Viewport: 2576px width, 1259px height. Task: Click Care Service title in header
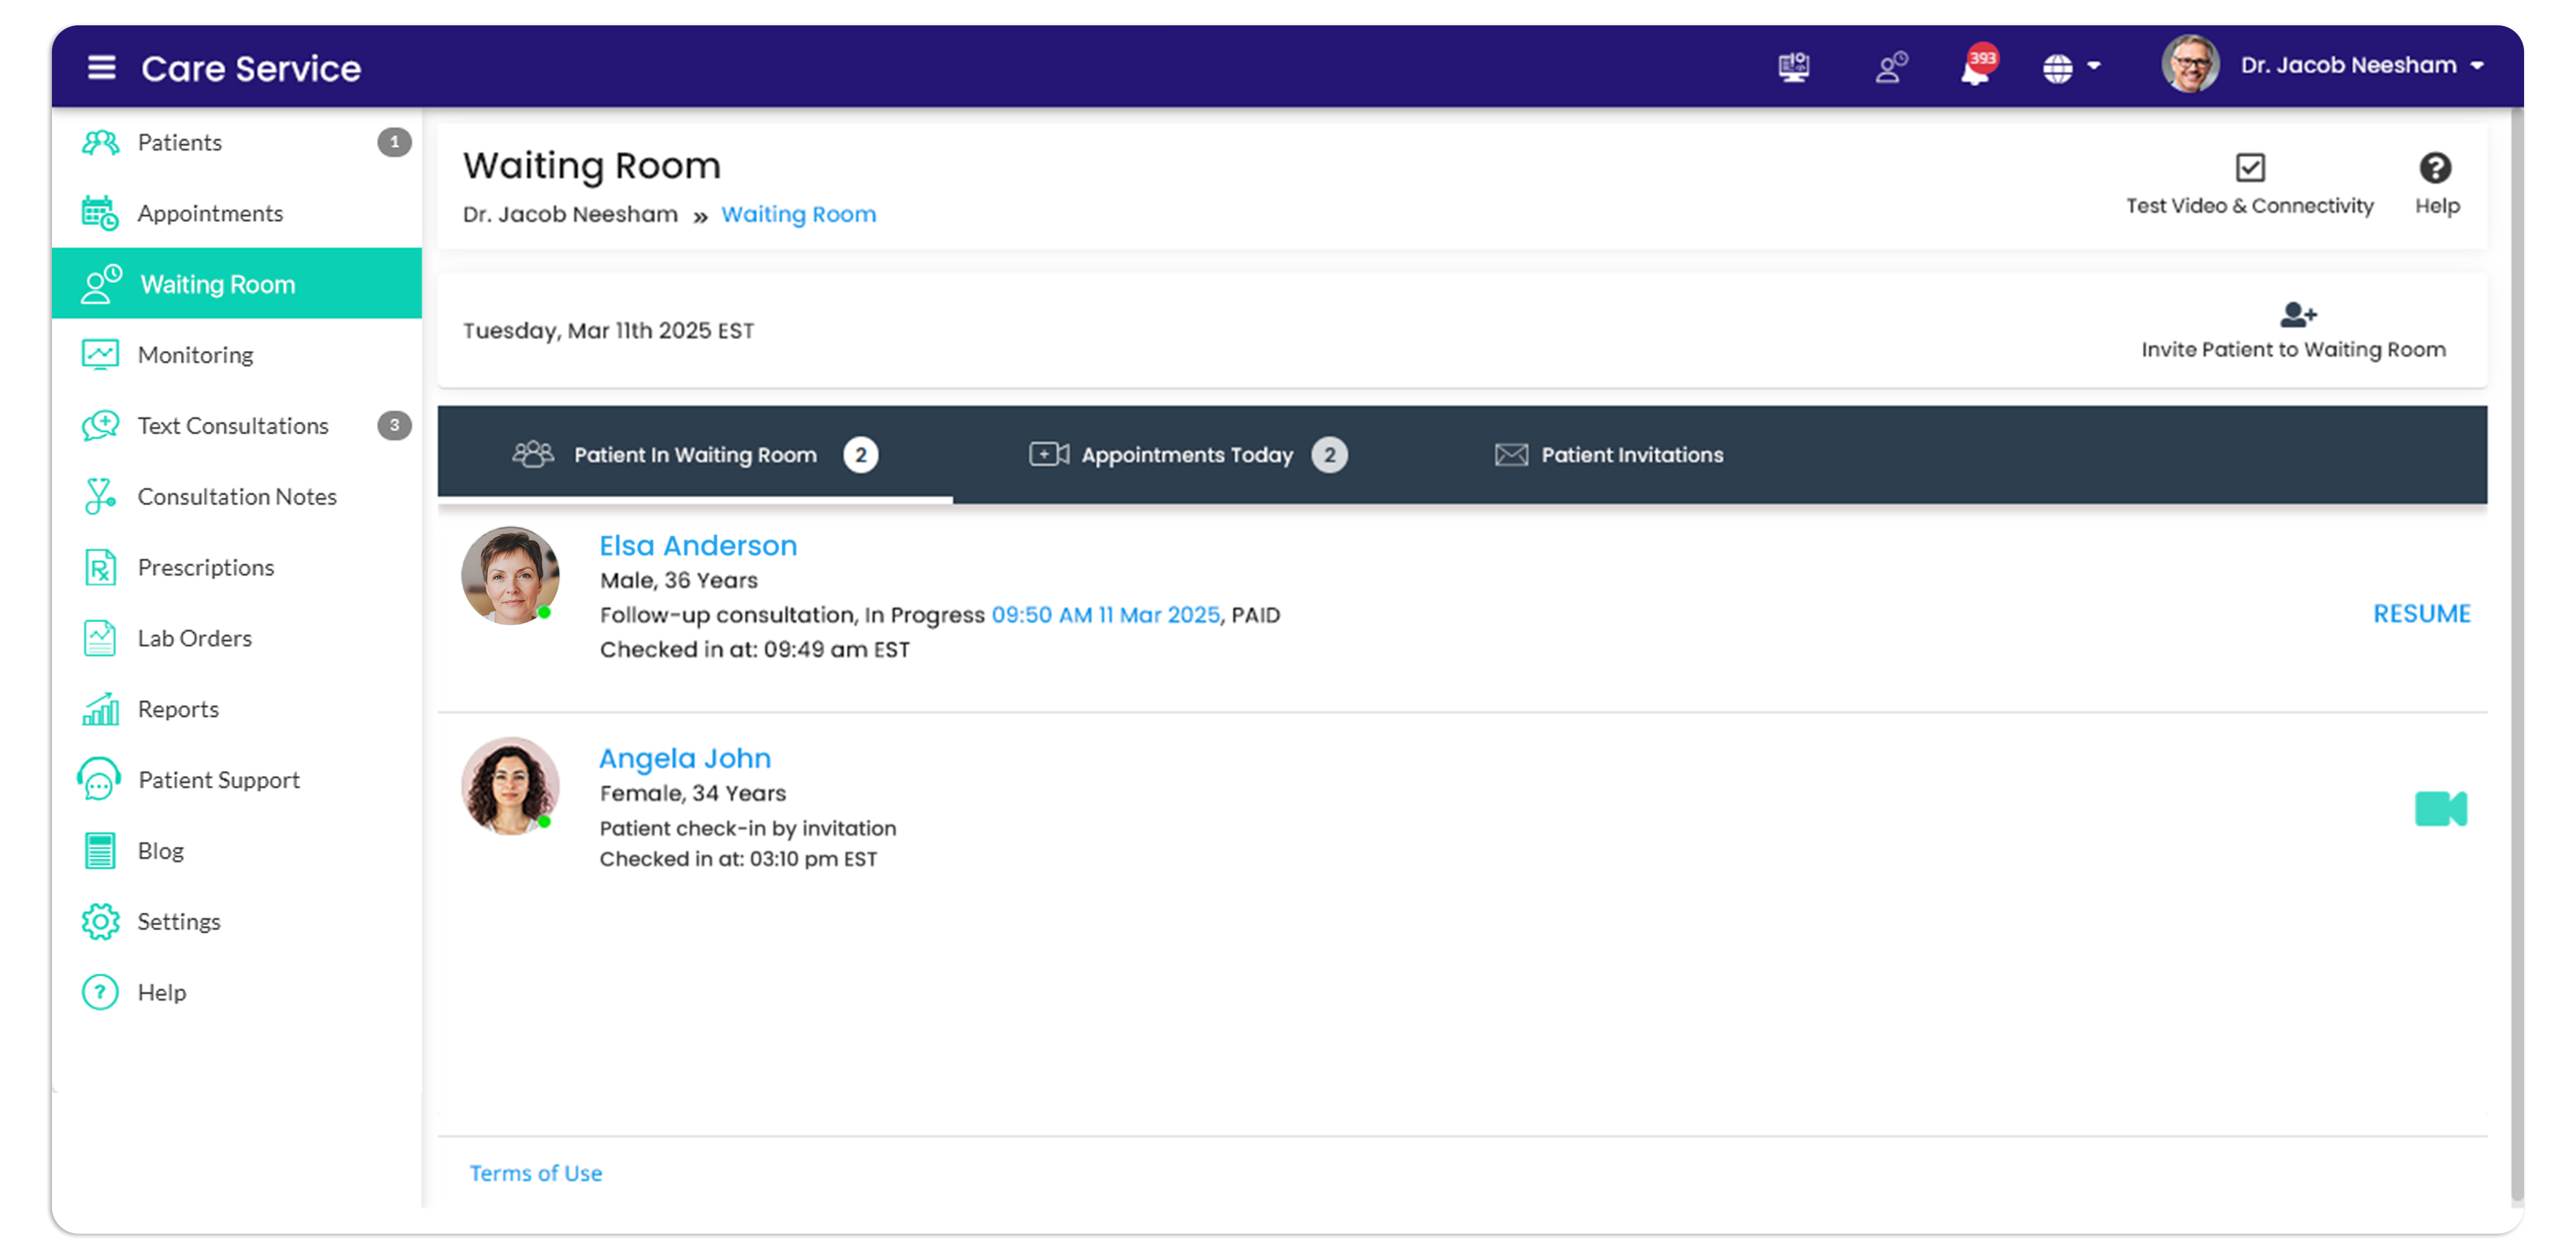click(251, 68)
